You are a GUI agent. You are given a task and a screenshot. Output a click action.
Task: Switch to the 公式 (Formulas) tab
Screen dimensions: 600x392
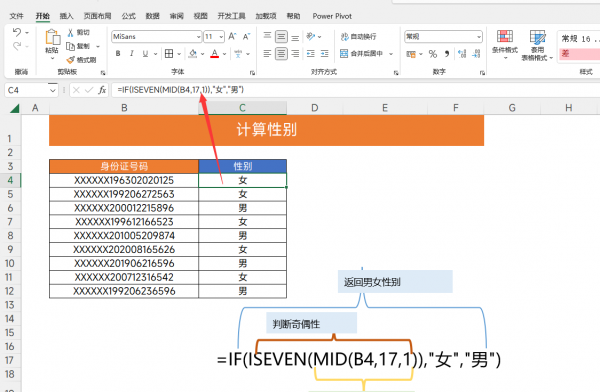tap(129, 16)
